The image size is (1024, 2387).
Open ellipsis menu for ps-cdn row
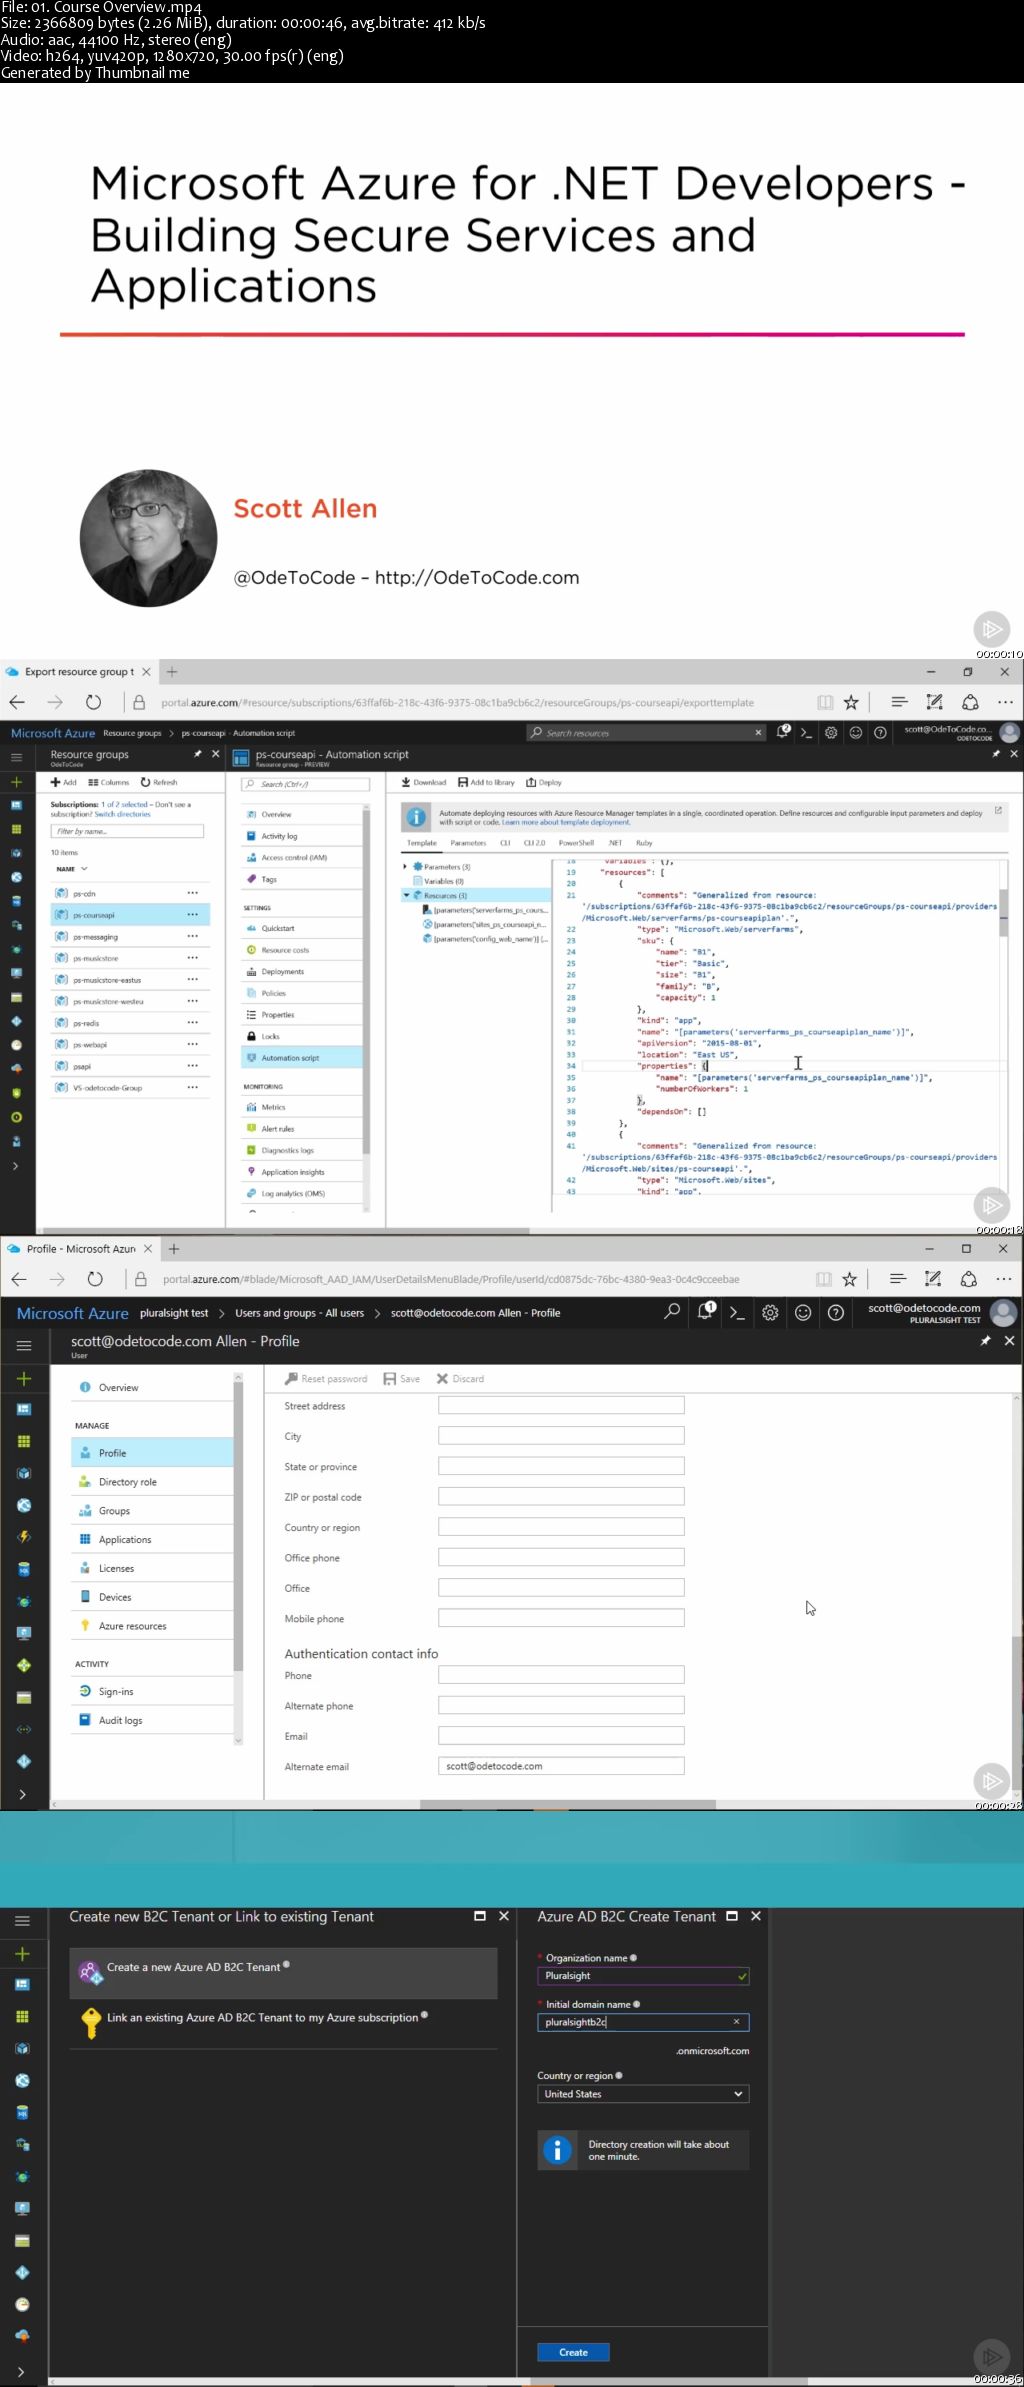pyautogui.click(x=193, y=893)
